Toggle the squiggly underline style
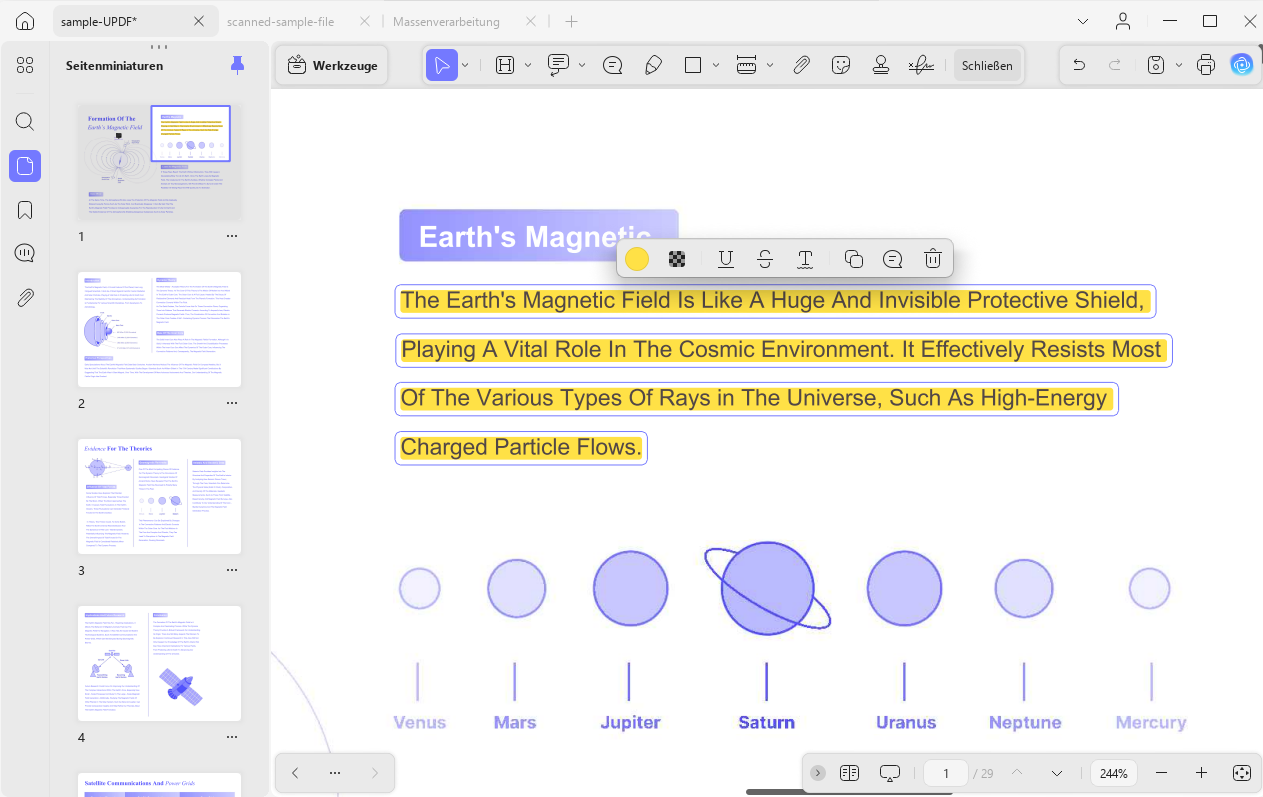This screenshot has height=797, width=1263. tap(805, 259)
